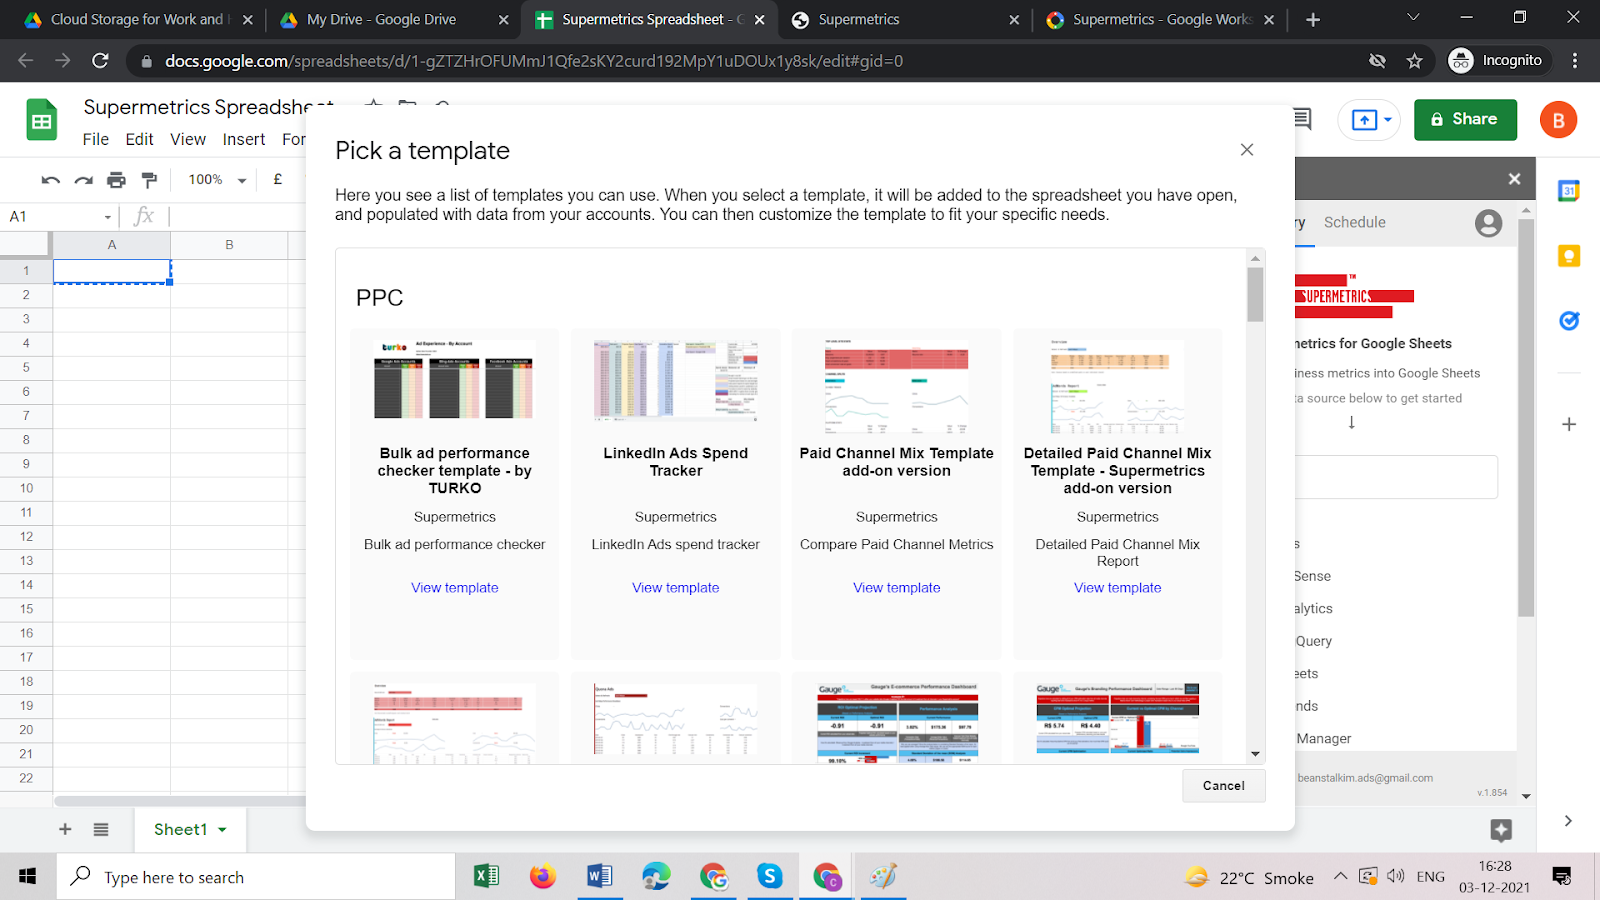1600x900 pixels.
Task: Click the third-party cookies blocked eye icon
Action: click(x=1377, y=61)
